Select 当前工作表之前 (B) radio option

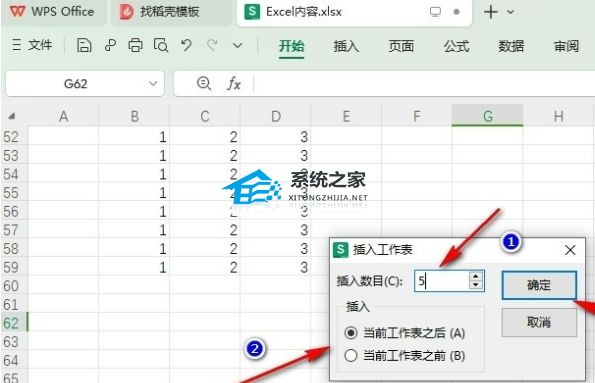[405, 356]
